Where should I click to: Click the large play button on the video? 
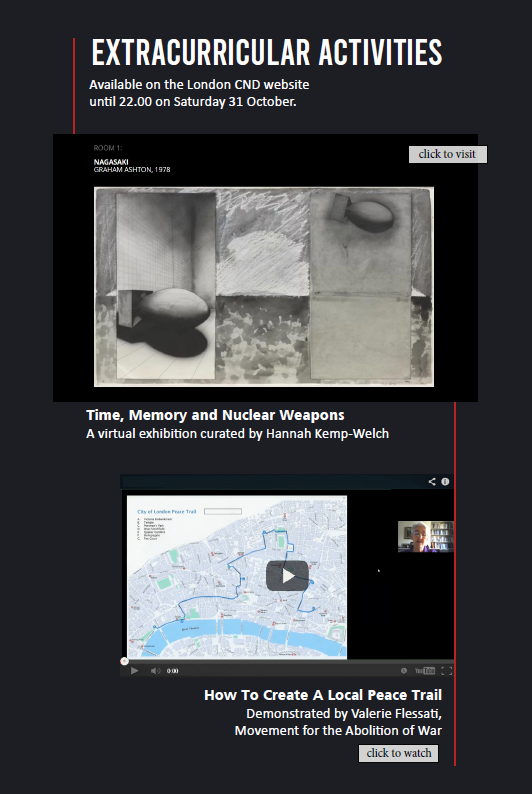click(x=288, y=576)
